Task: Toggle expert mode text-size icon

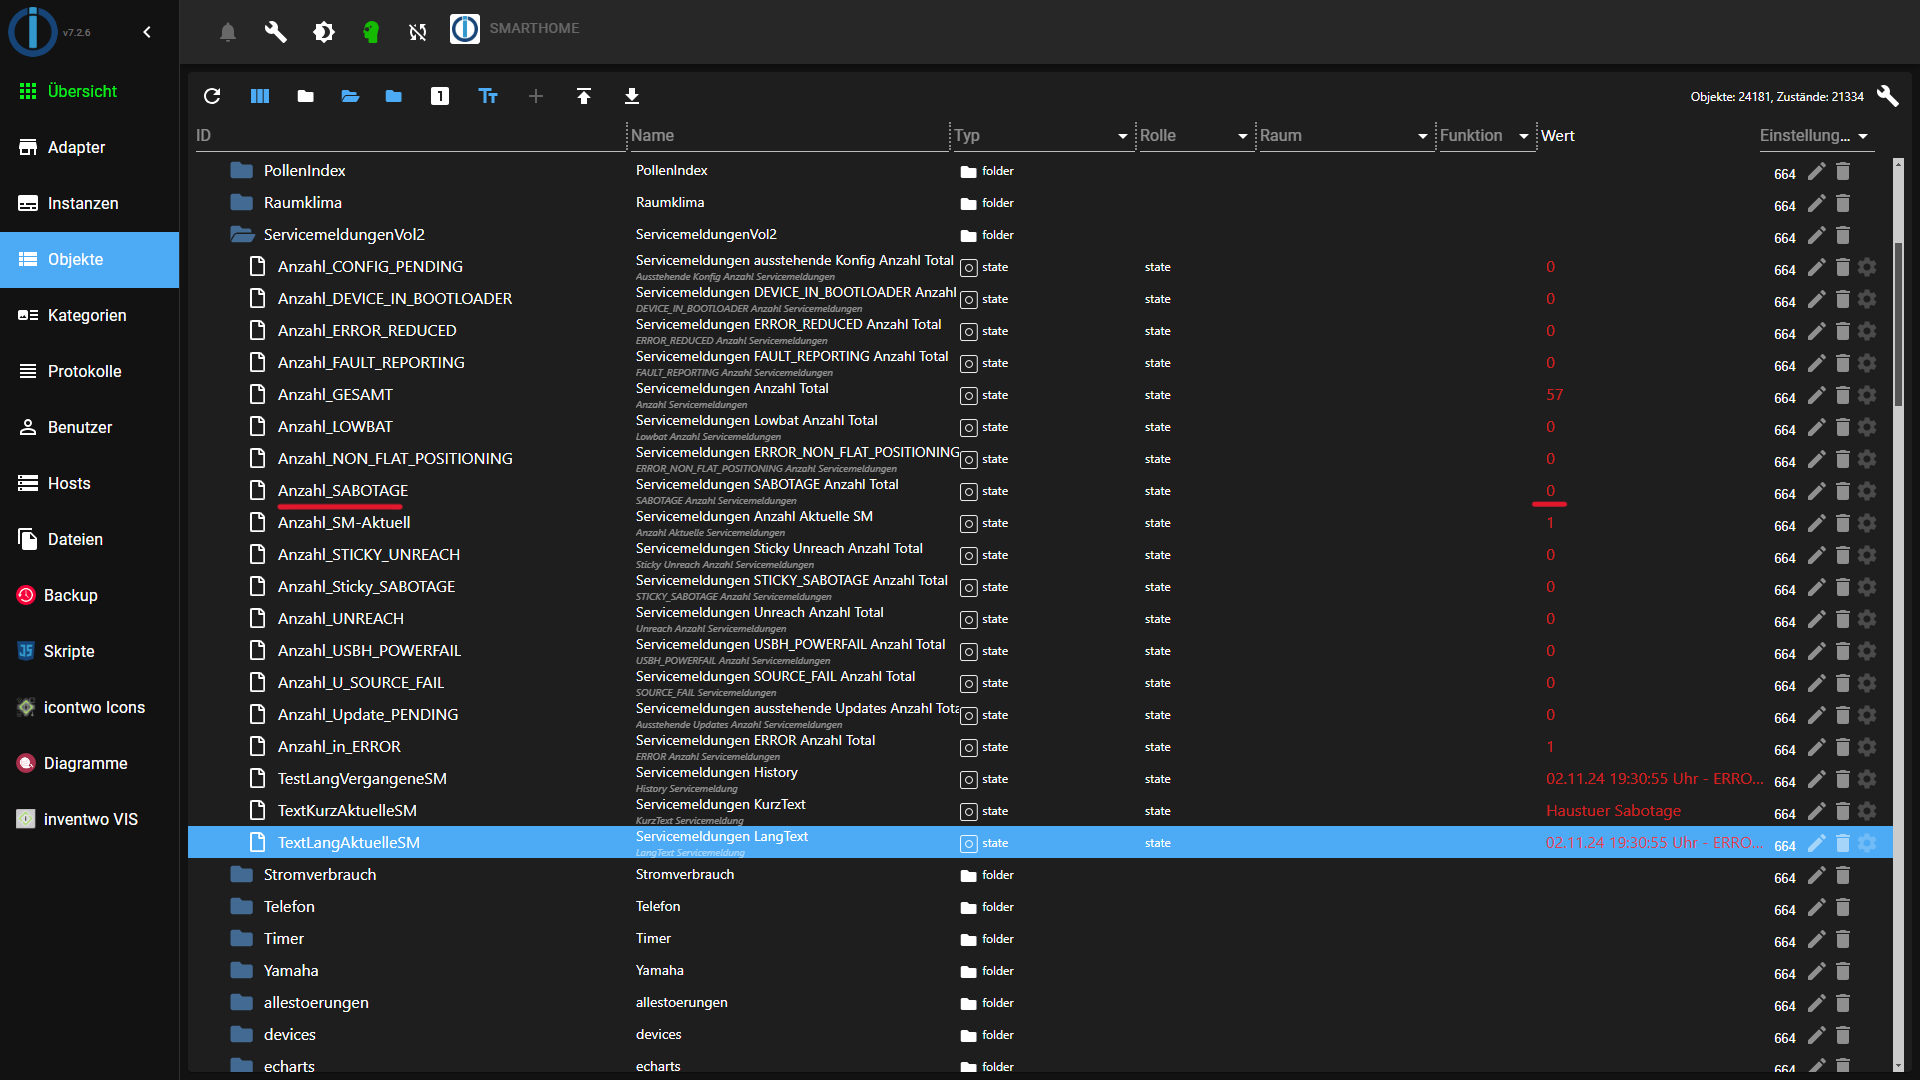Action: 488,96
